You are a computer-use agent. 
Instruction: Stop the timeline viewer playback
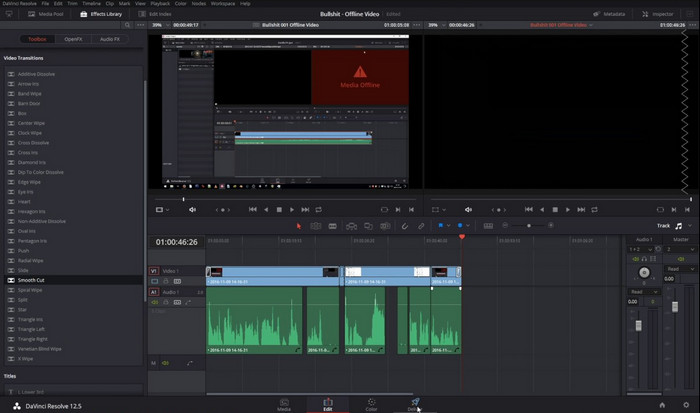point(555,209)
